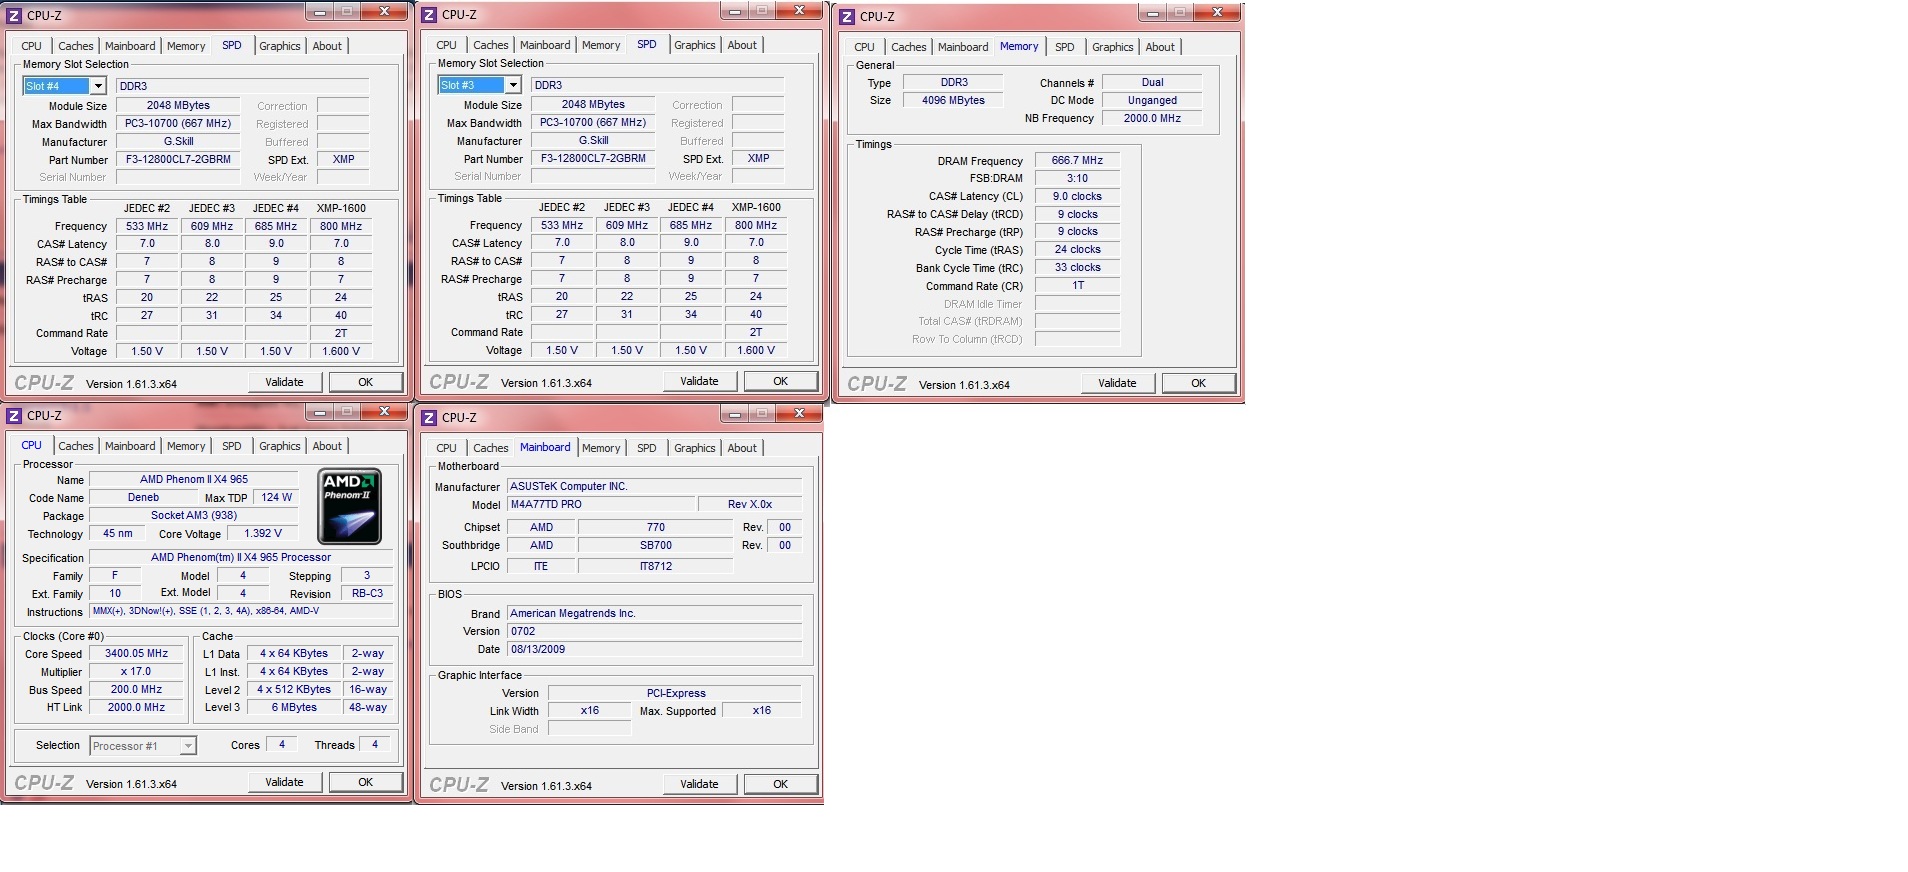Switch to the CPU tab in the Slot #3 window

tap(447, 45)
